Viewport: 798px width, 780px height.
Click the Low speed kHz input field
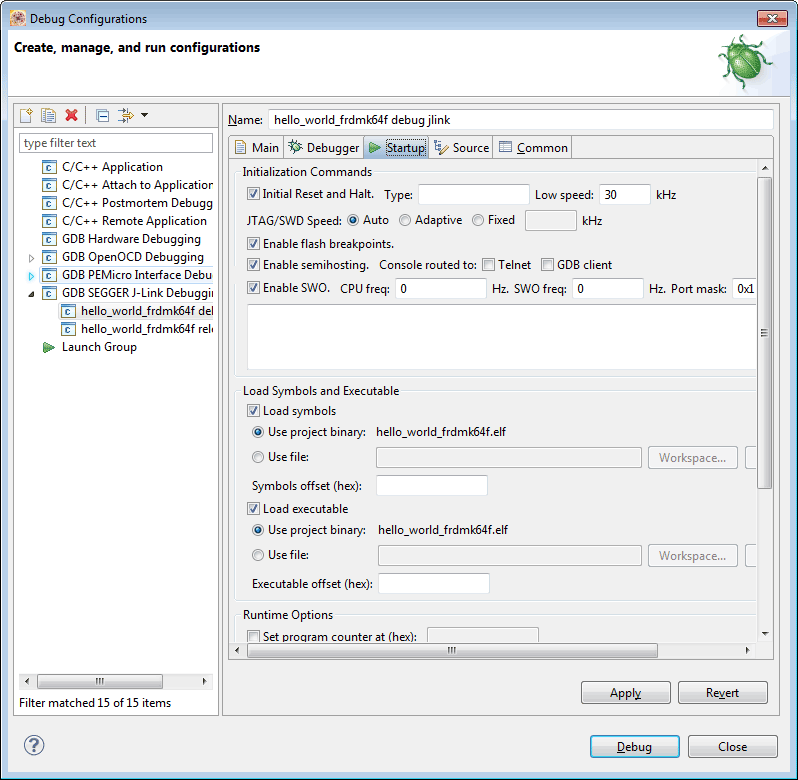[624, 195]
